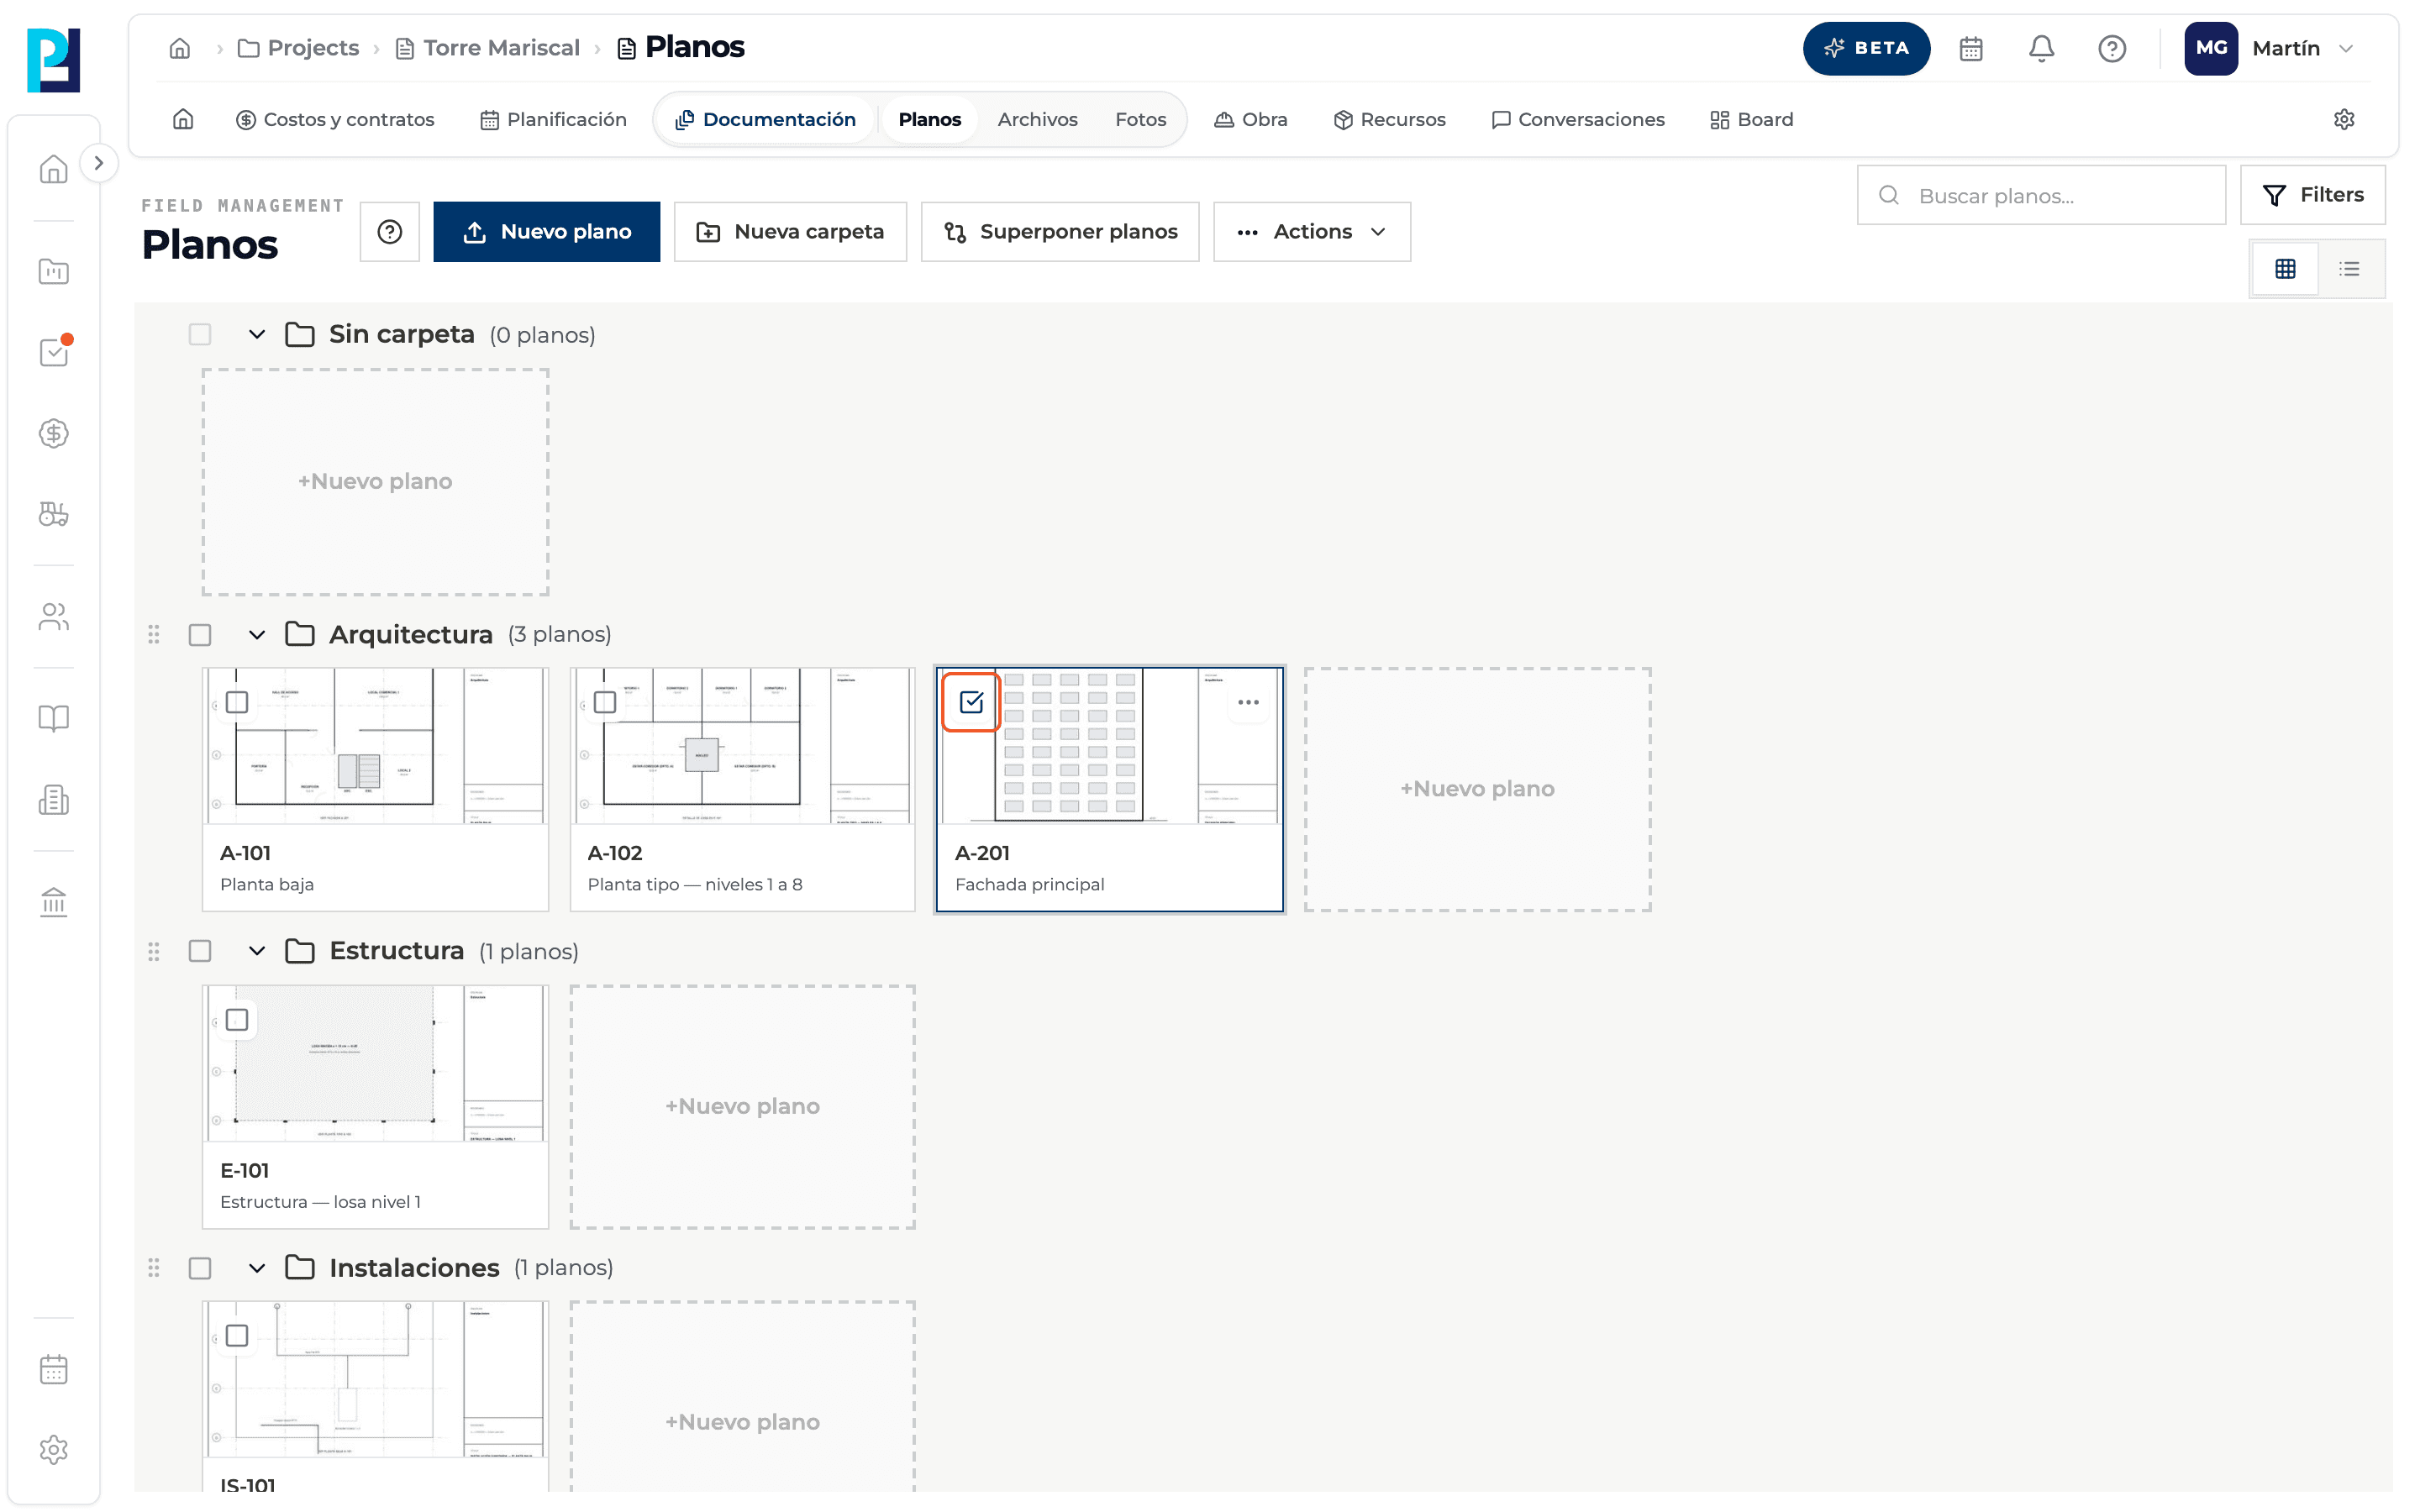
Task: Open sidebar settings gear at bottom
Action: click(x=54, y=1449)
